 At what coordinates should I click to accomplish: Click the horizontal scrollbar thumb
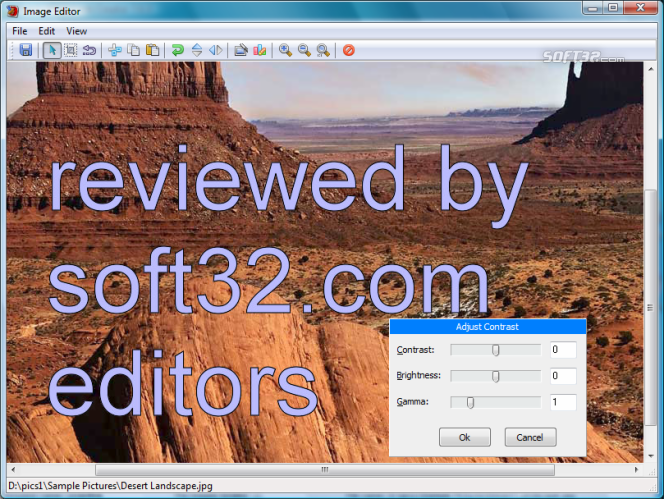click(x=325, y=470)
